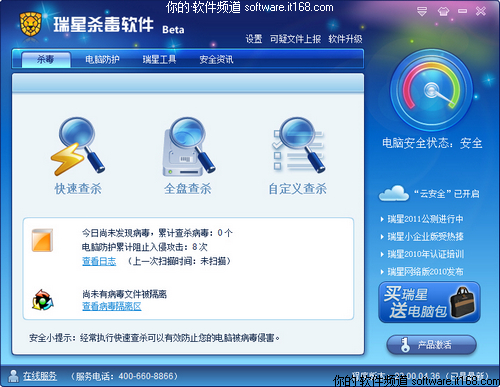Click the 买瑞星送电脑包 promotional banner
500x387 pixels.
click(429, 302)
